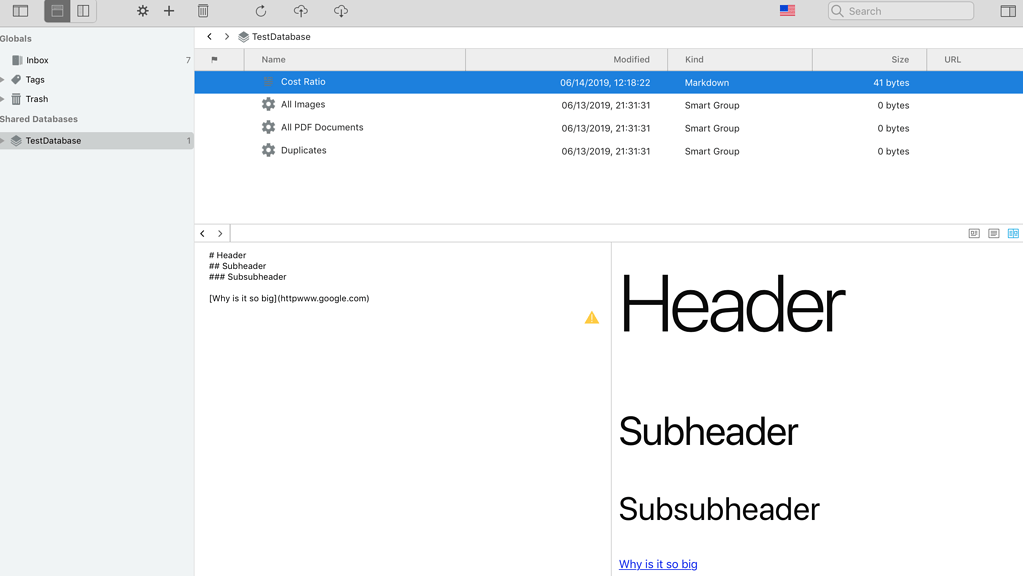Sort the list by the Modified column
The image size is (1023, 576).
click(x=566, y=60)
